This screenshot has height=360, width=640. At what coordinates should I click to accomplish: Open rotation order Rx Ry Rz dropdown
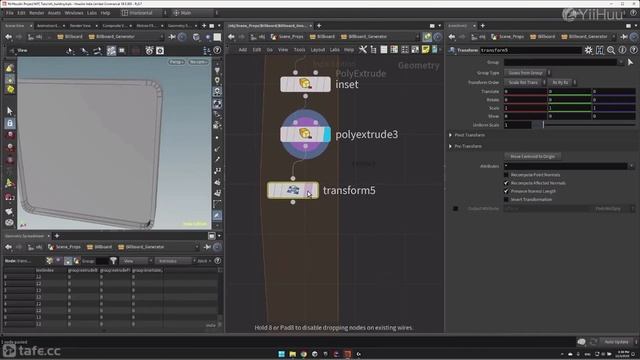562,82
